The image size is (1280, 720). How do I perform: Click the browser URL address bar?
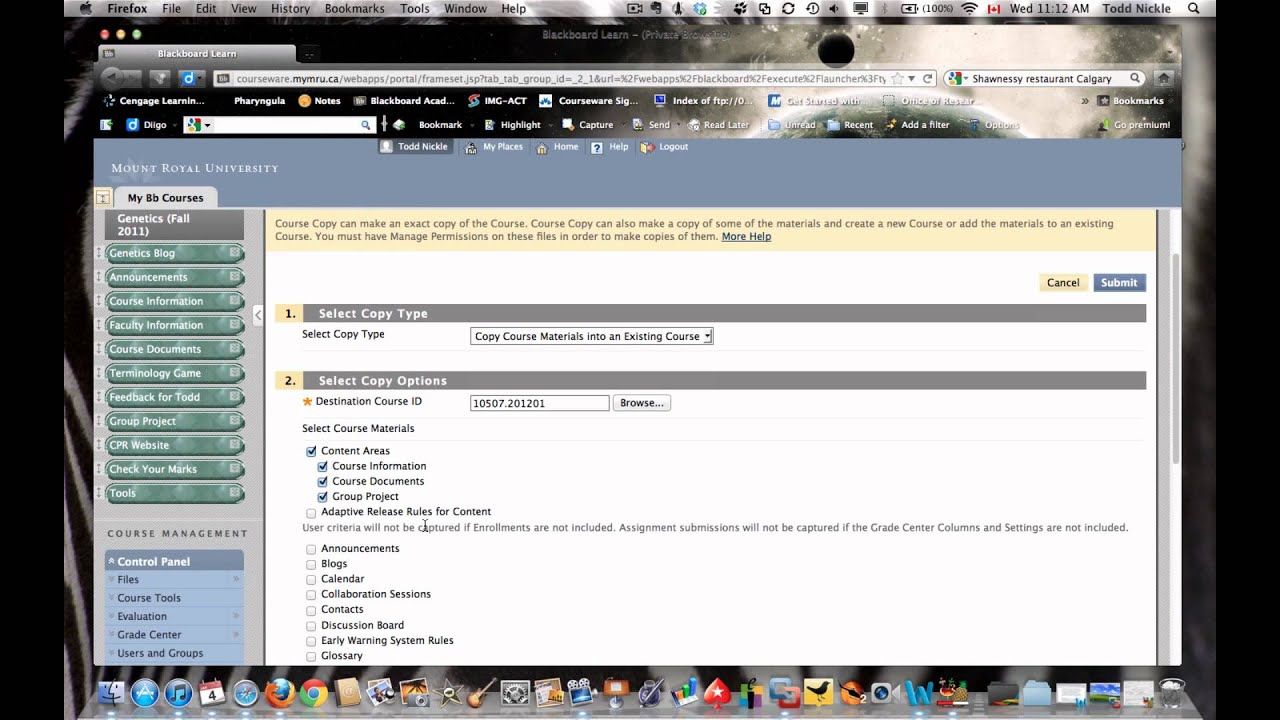coord(560,78)
